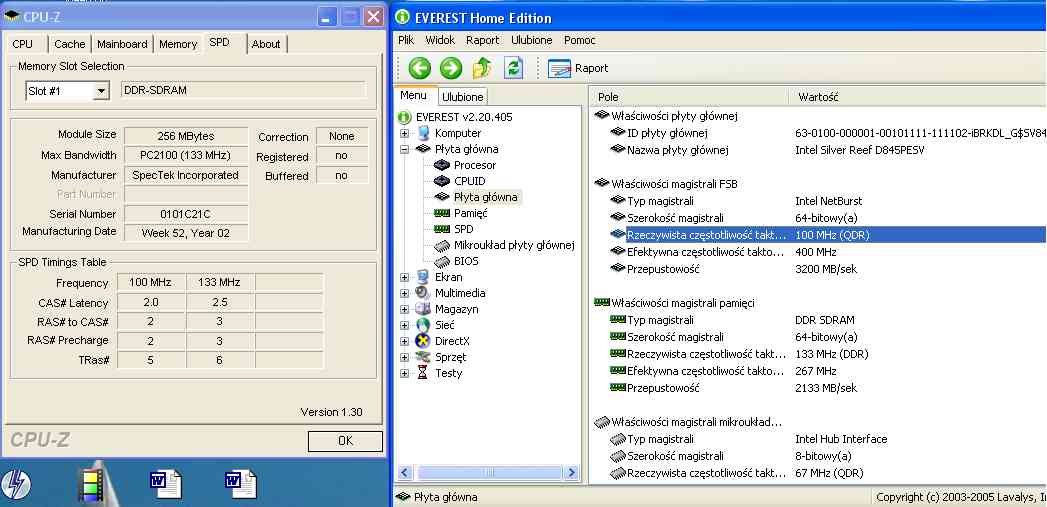Expand the Sieć tree node
The image size is (1047, 507).
(x=405, y=325)
